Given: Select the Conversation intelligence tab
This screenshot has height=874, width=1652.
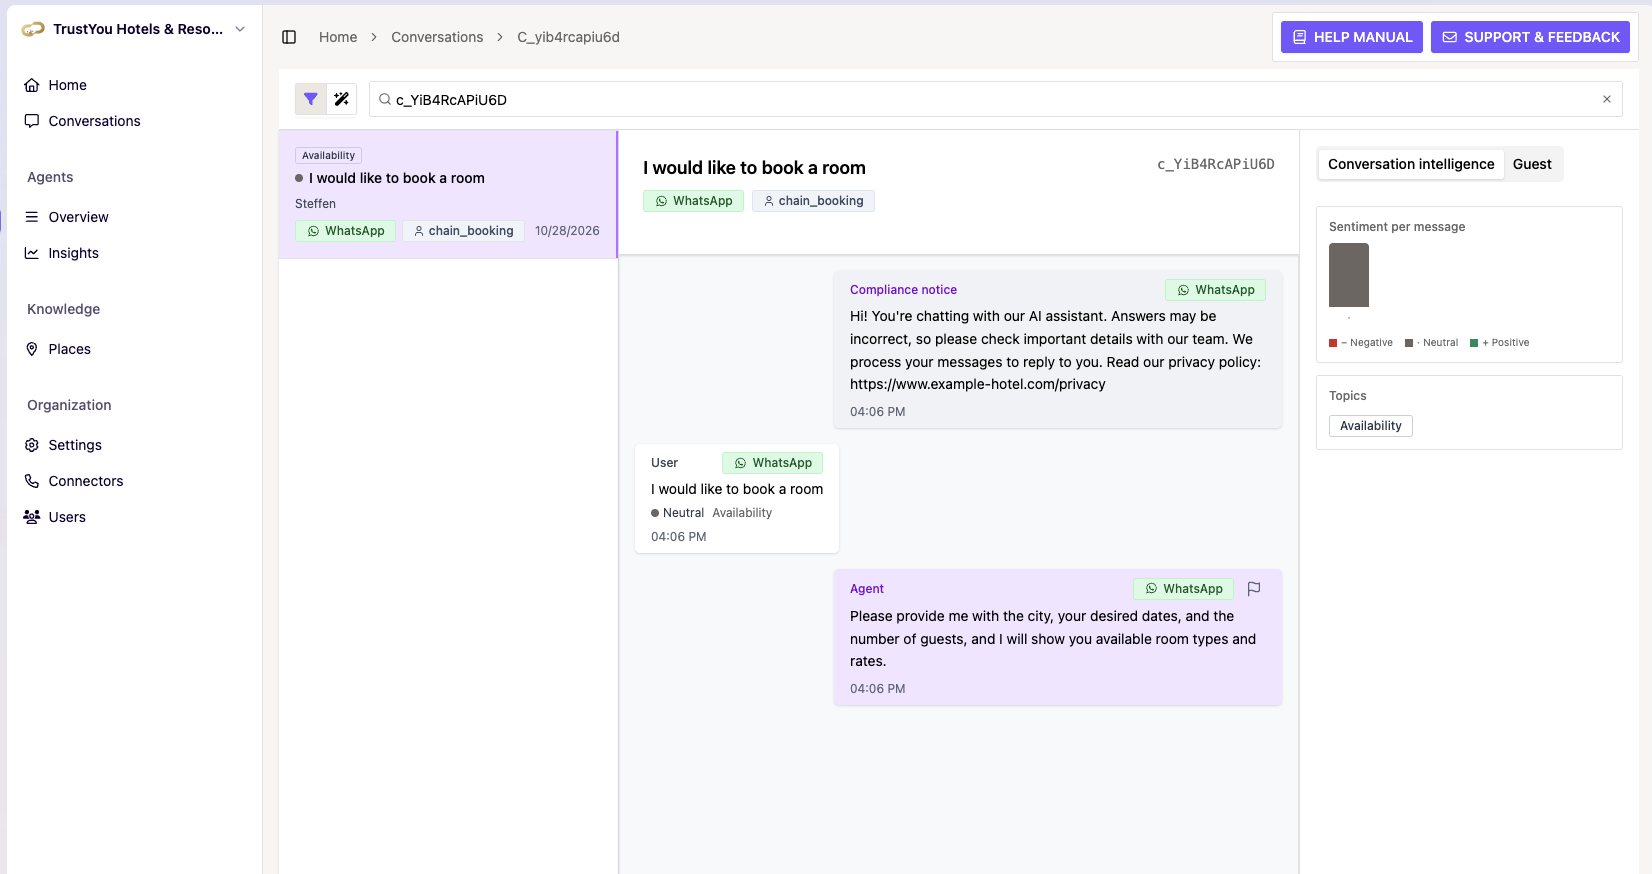Looking at the screenshot, I should click(x=1411, y=164).
